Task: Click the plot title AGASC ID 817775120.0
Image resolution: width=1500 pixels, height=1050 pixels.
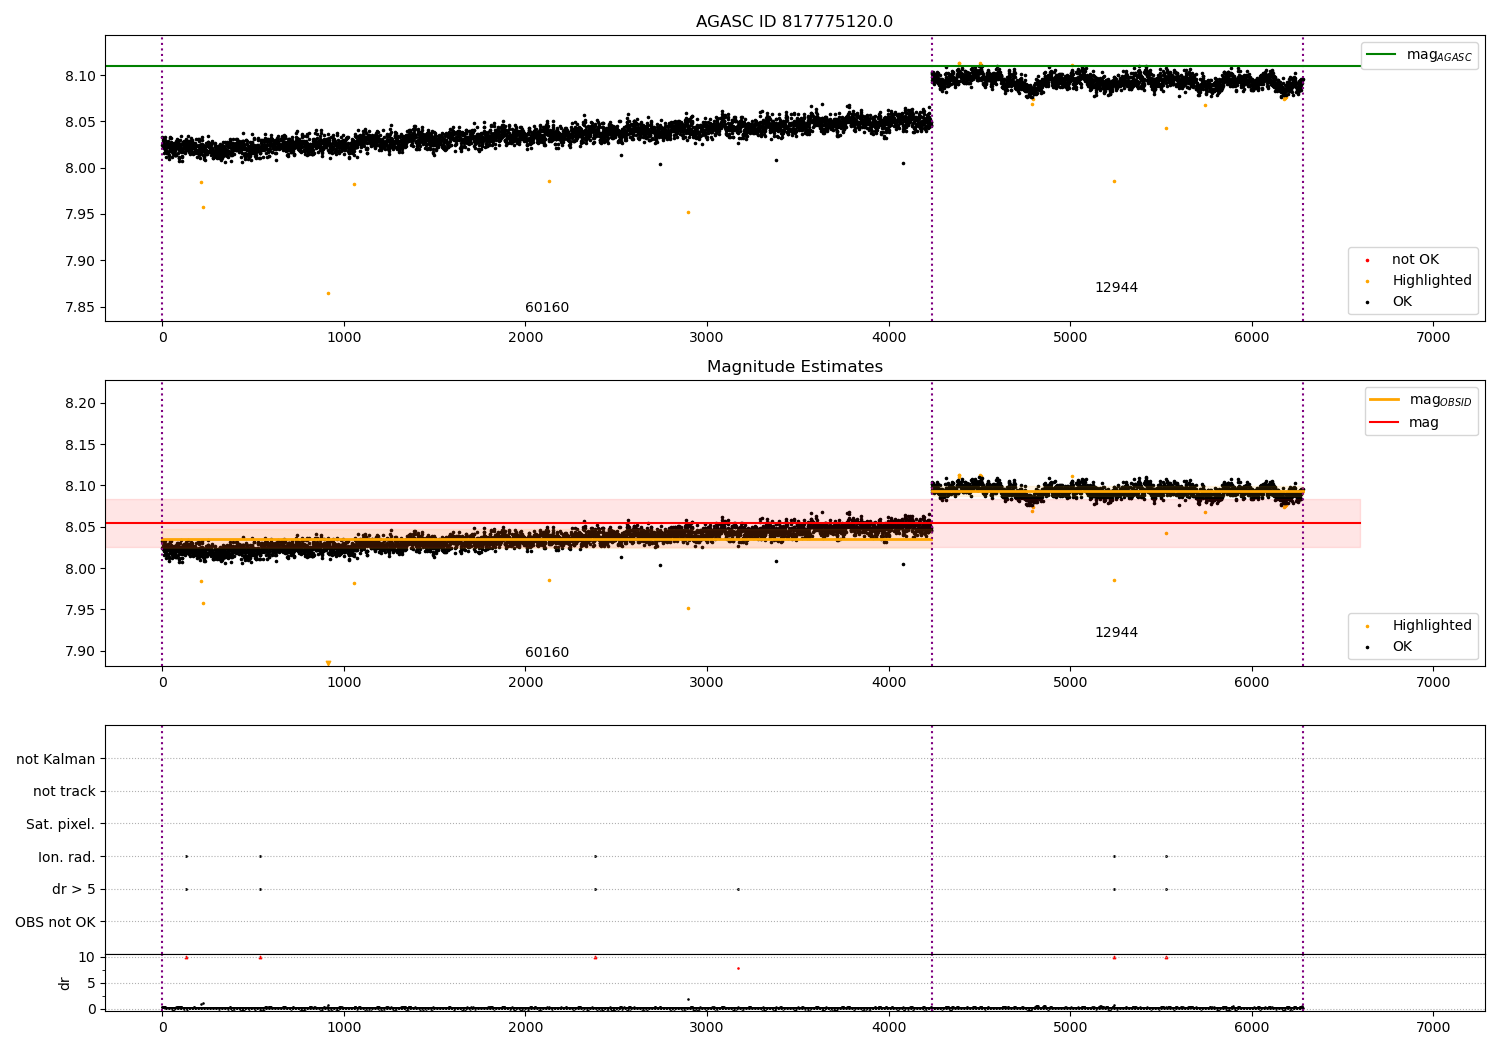Action: tap(794, 22)
